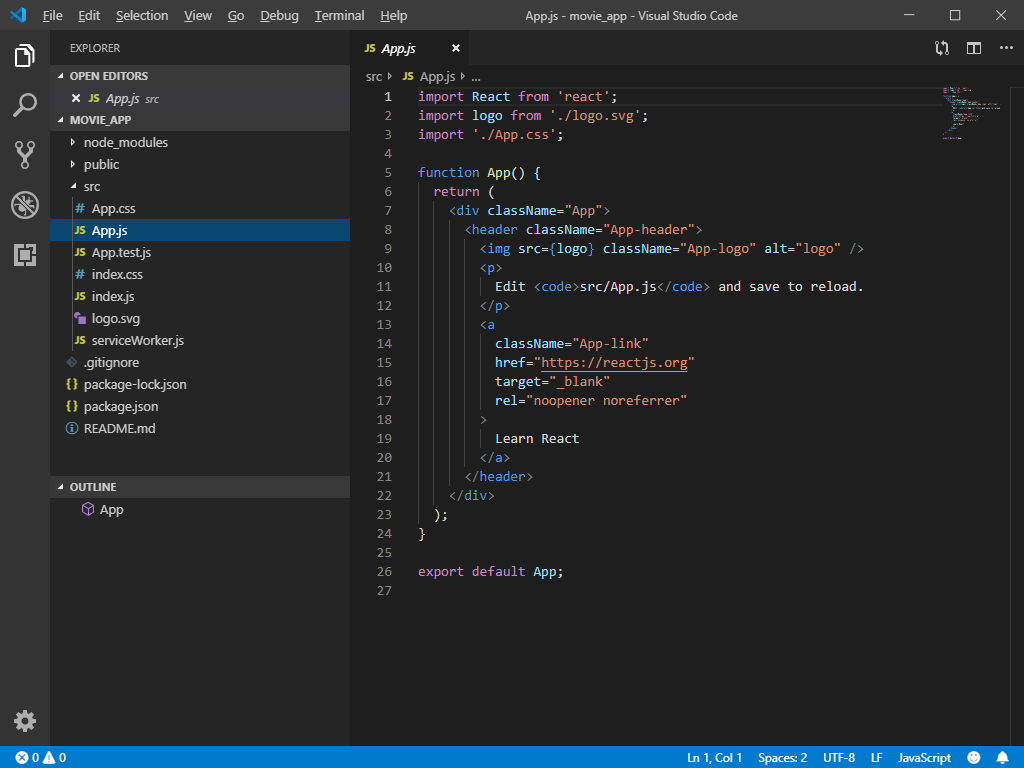Place cursor on export default App line
The height and width of the screenshot is (768, 1024).
(x=490, y=571)
